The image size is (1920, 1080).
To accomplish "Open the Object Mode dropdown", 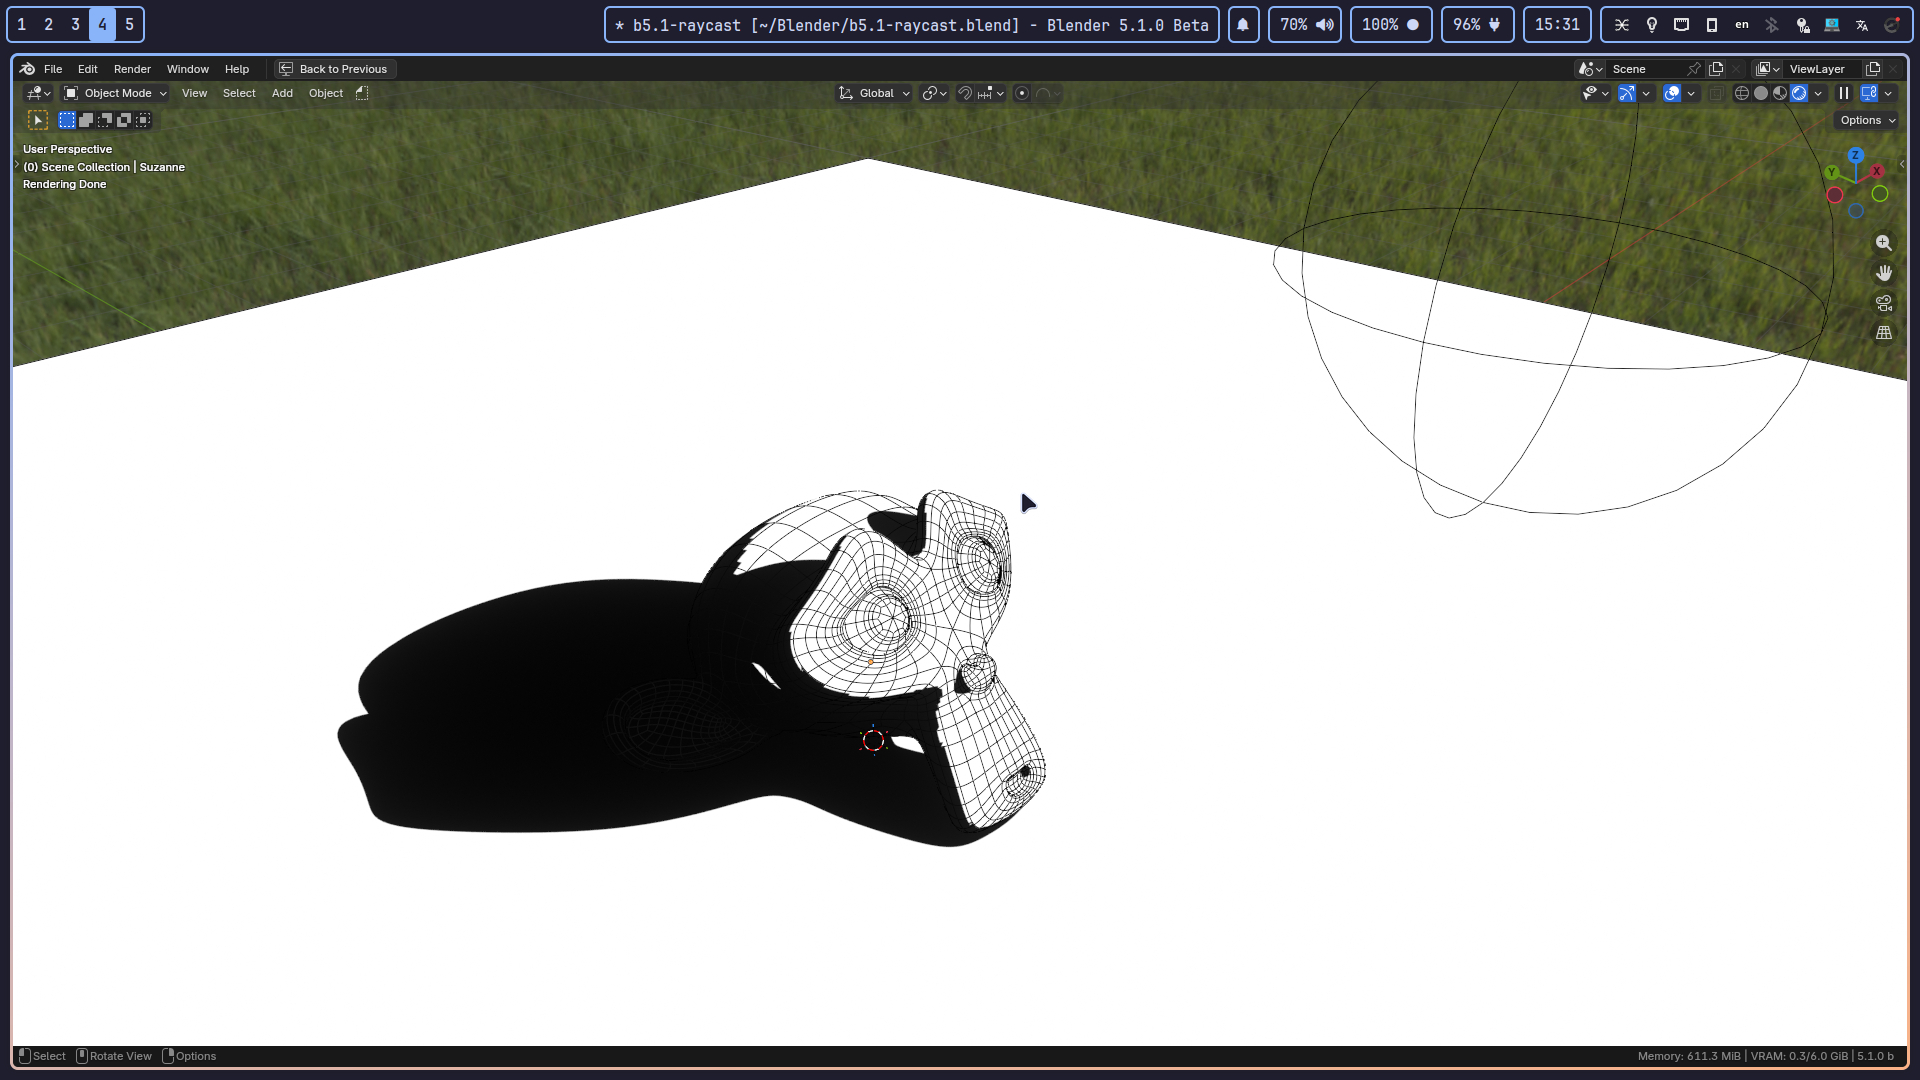I will pyautogui.click(x=116, y=93).
